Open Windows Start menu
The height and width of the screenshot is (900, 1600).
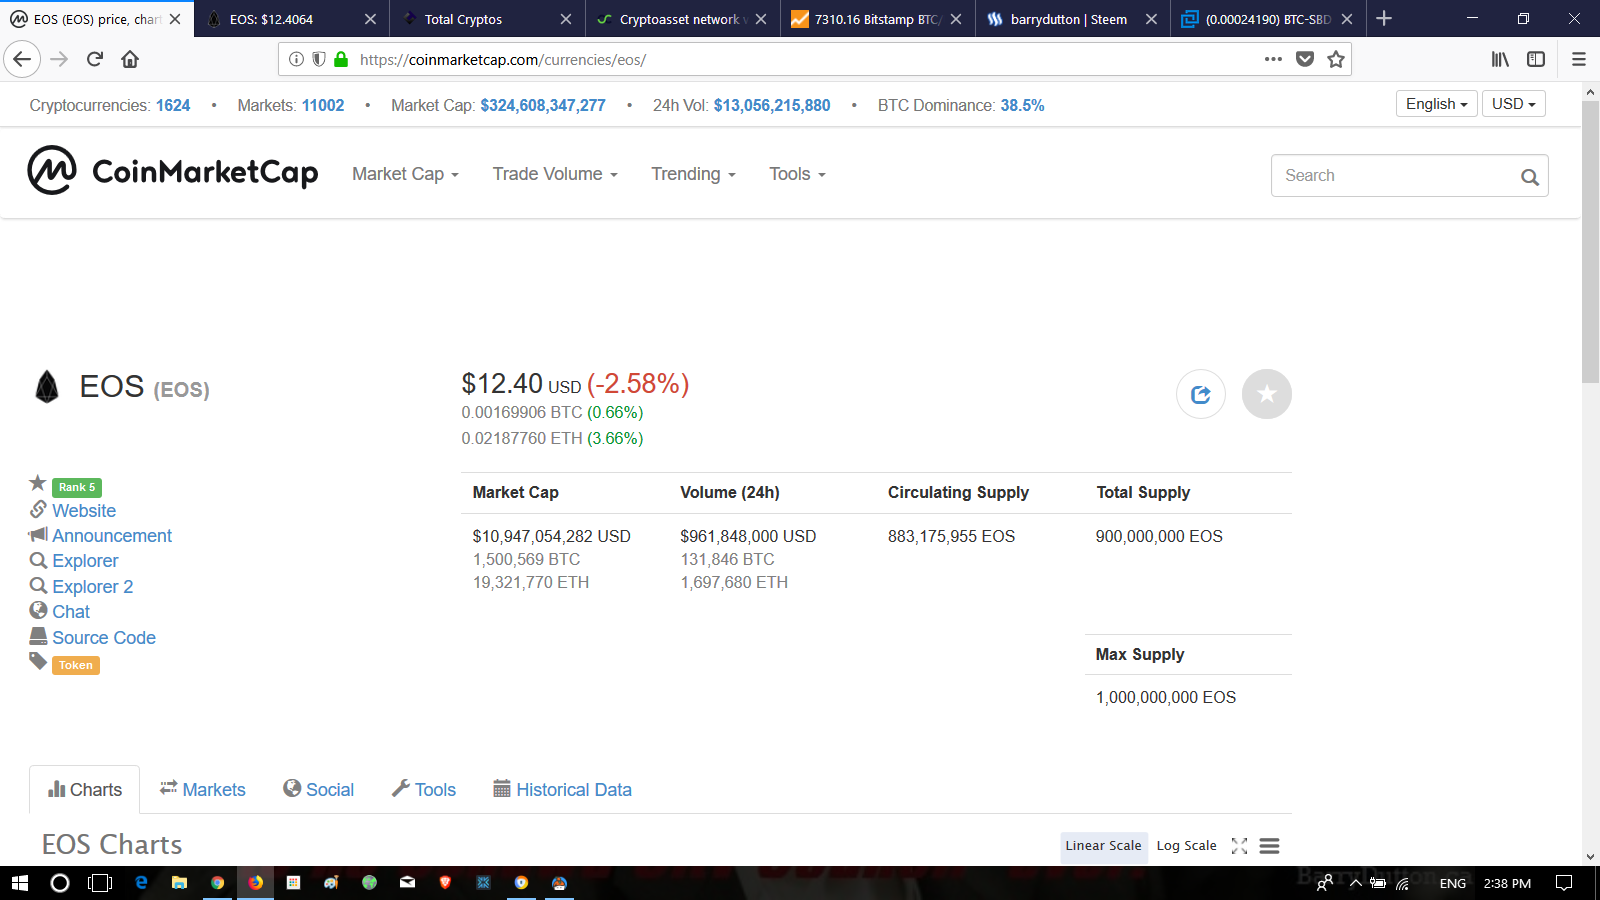point(20,883)
